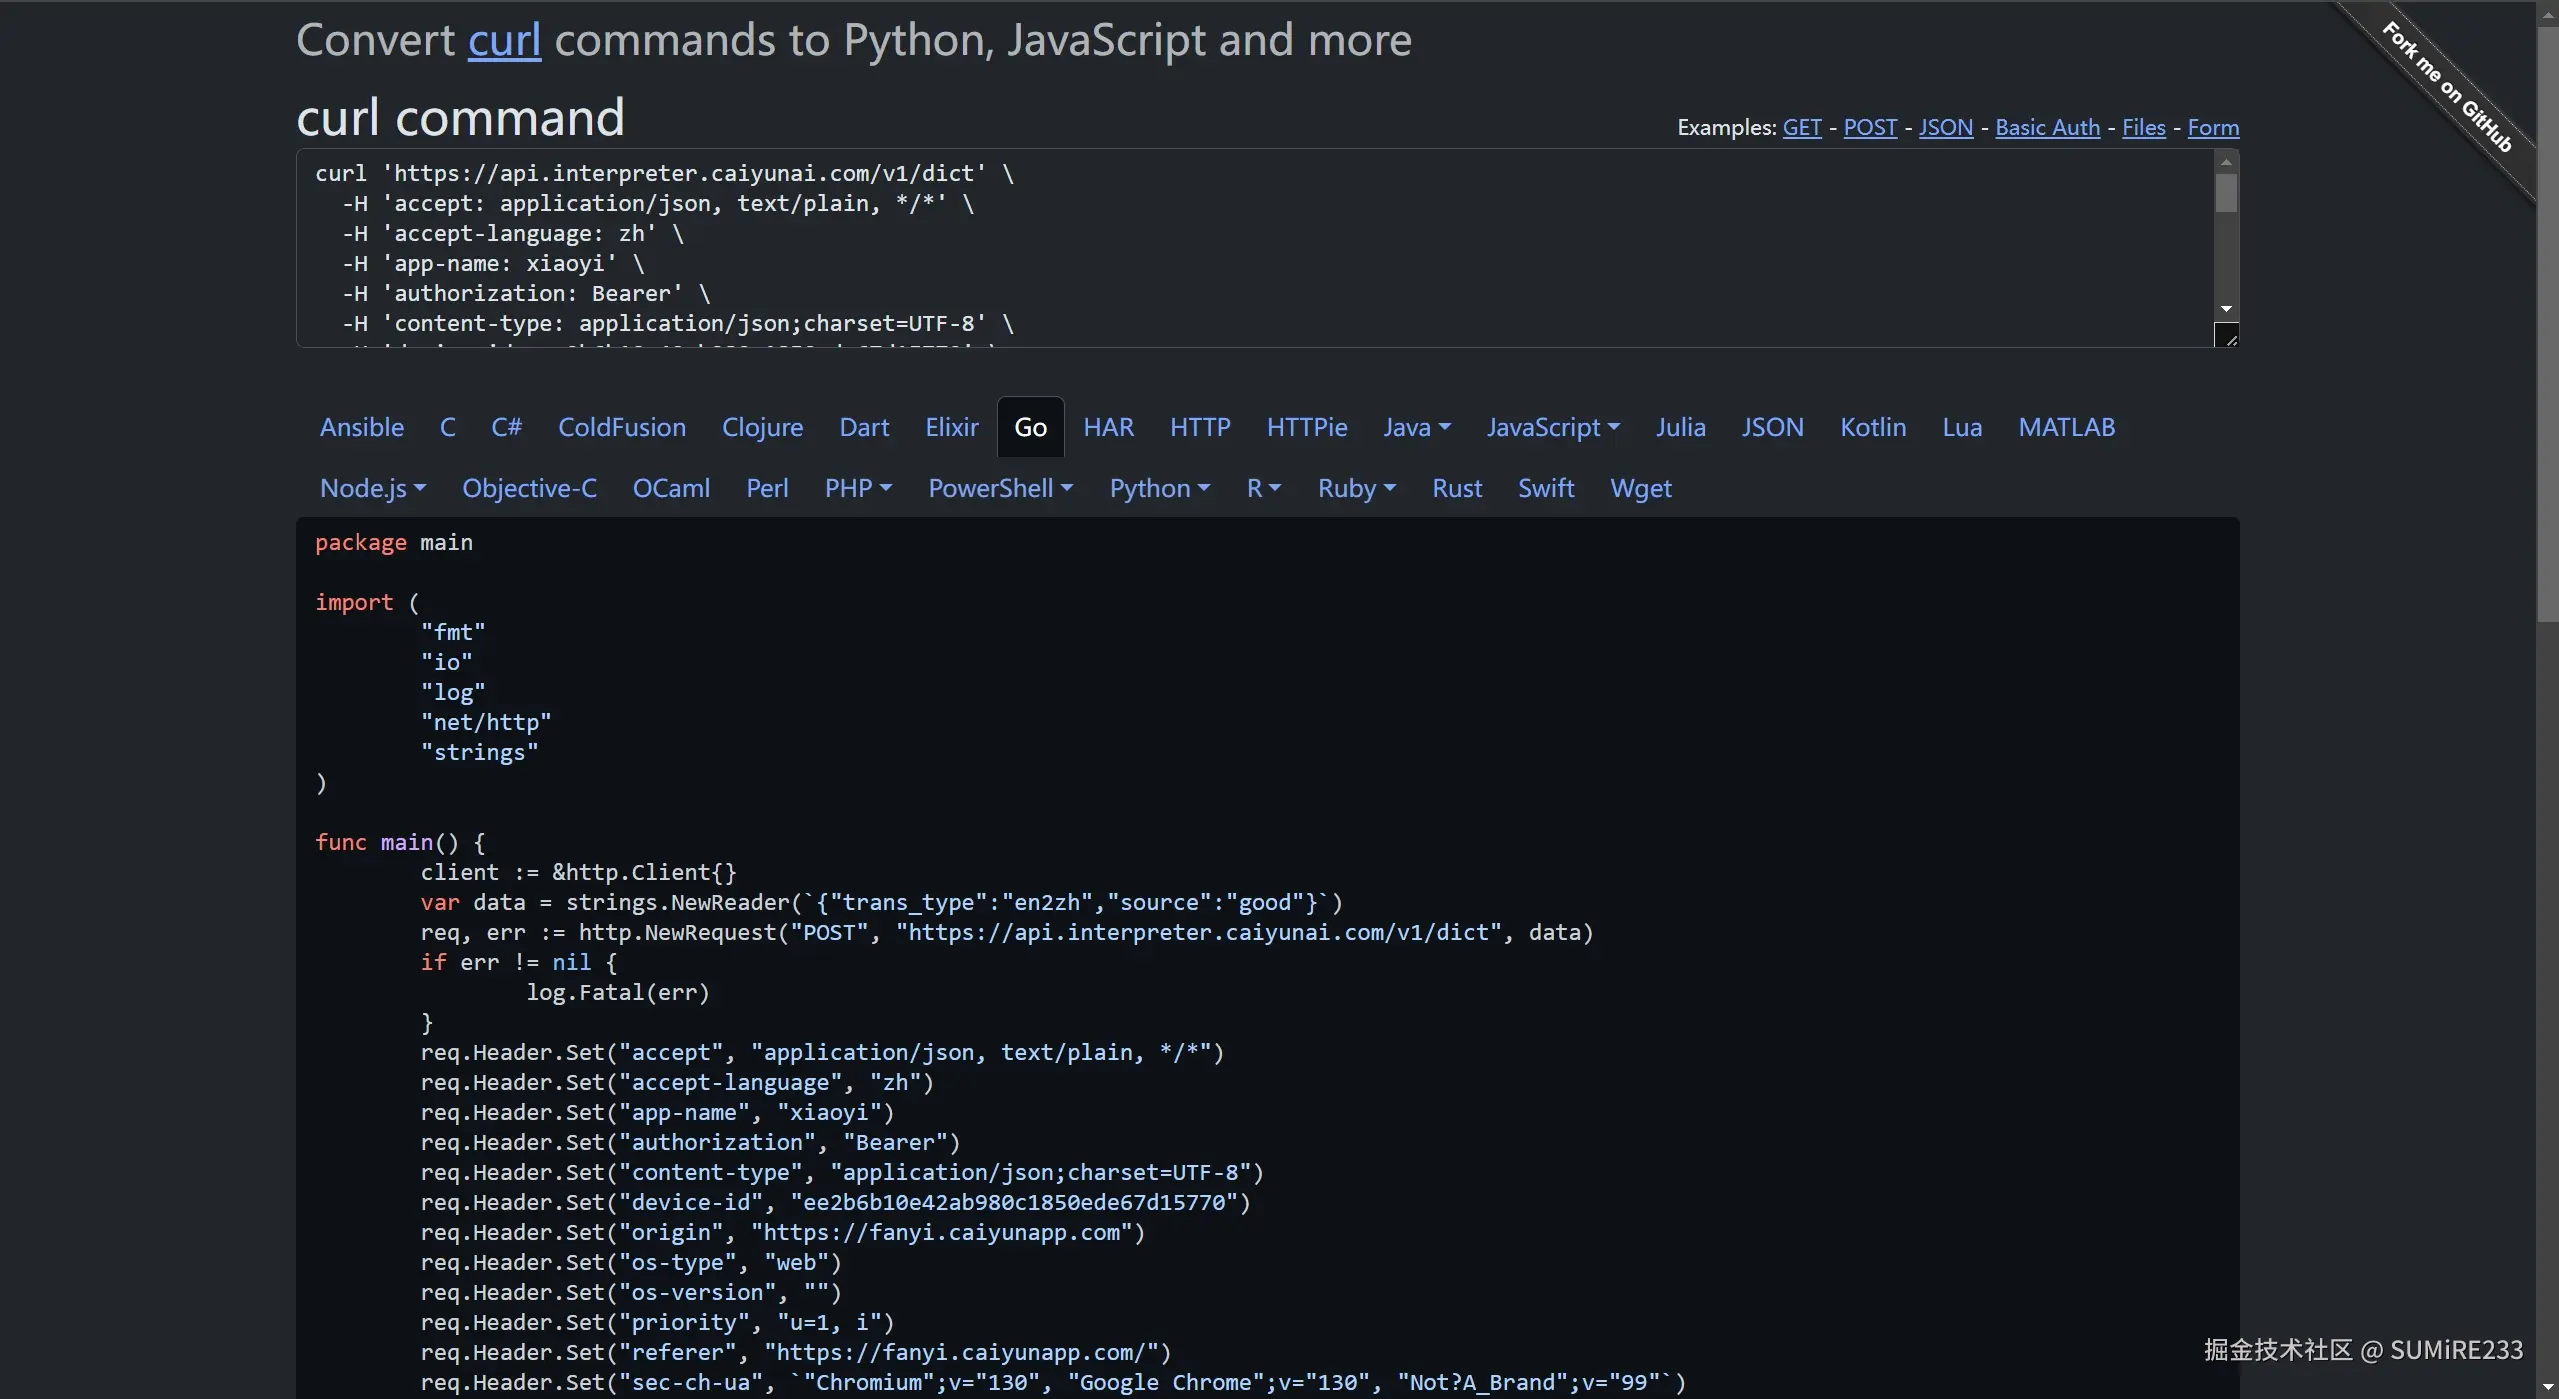Screen dimensions: 2559x1399
Task: Expand the Node.js dropdown
Action: [x=372, y=489]
